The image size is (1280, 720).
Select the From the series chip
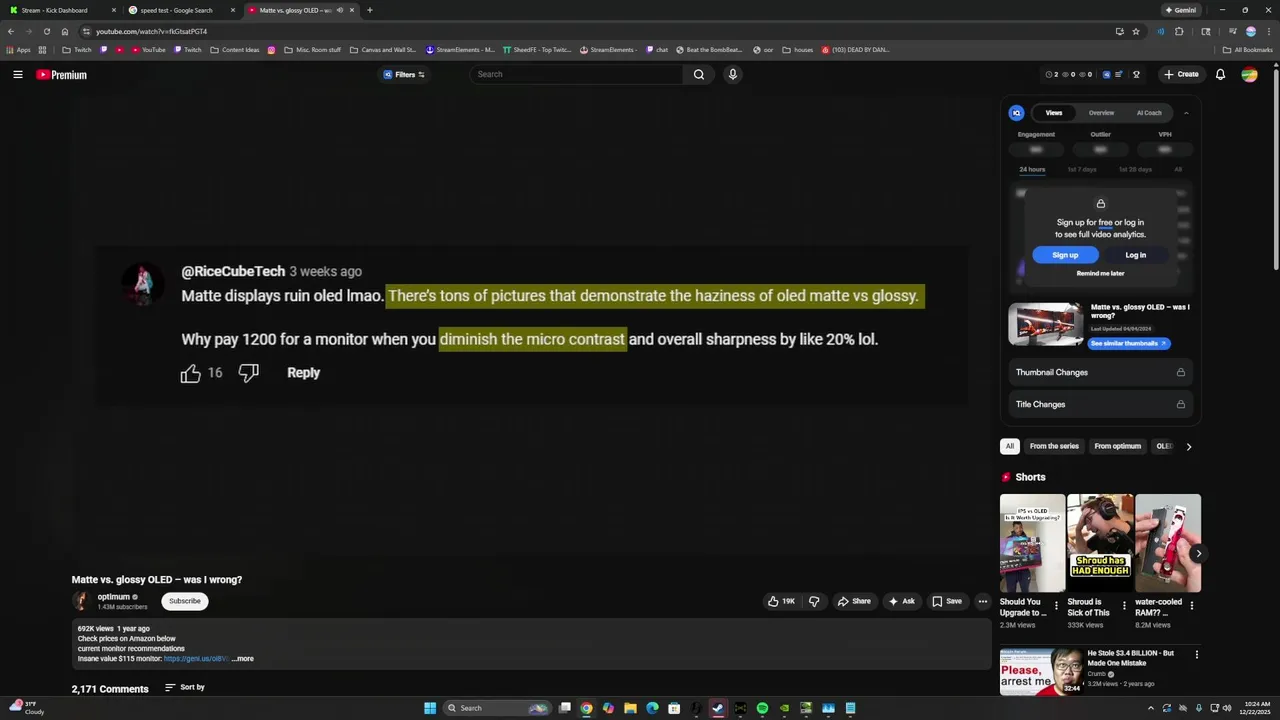pyautogui.click(x=1054, y=446)
